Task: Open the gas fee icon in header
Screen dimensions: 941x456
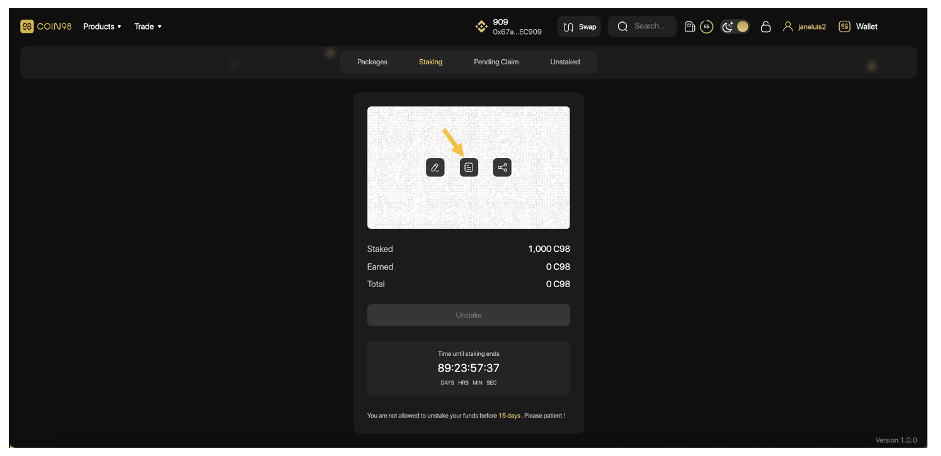Action: point(690,27)
